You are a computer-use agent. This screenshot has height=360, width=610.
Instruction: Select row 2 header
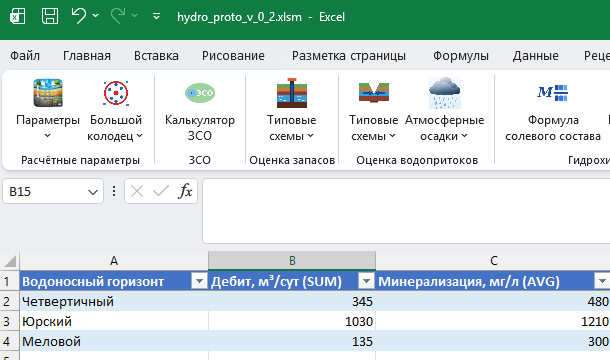9,301
